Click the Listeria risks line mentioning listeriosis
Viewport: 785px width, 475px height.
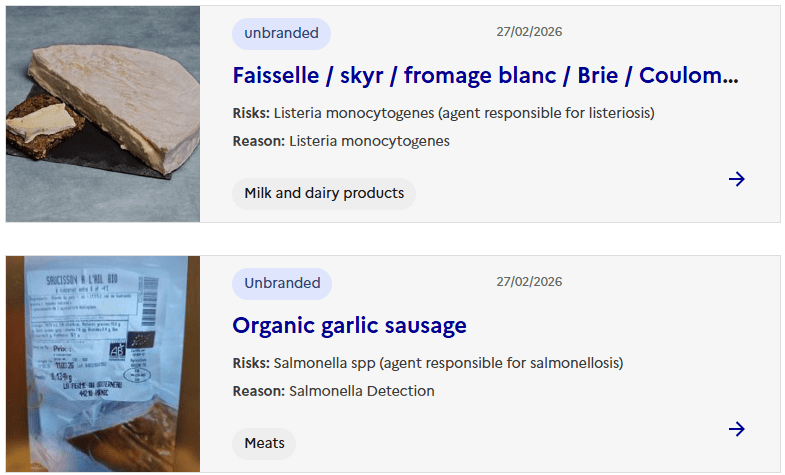443,113
